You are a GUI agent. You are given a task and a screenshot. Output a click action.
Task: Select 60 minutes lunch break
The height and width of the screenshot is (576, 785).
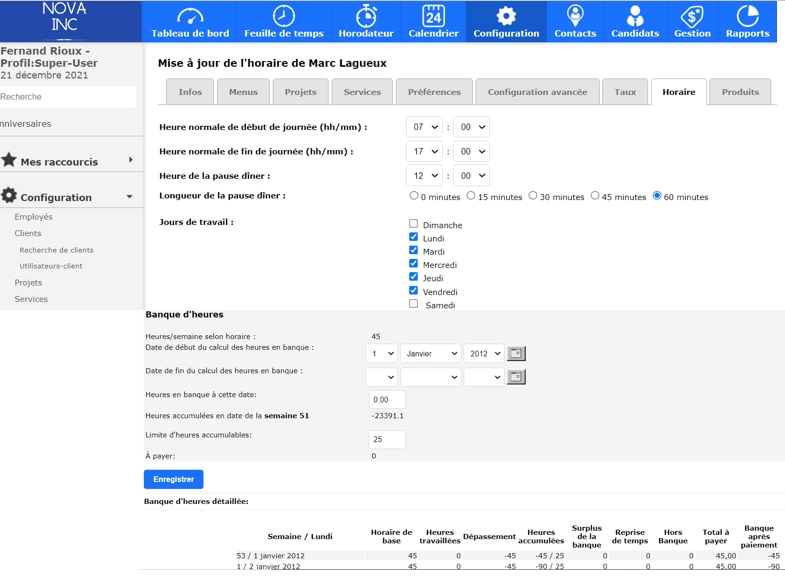coord(657,196)
